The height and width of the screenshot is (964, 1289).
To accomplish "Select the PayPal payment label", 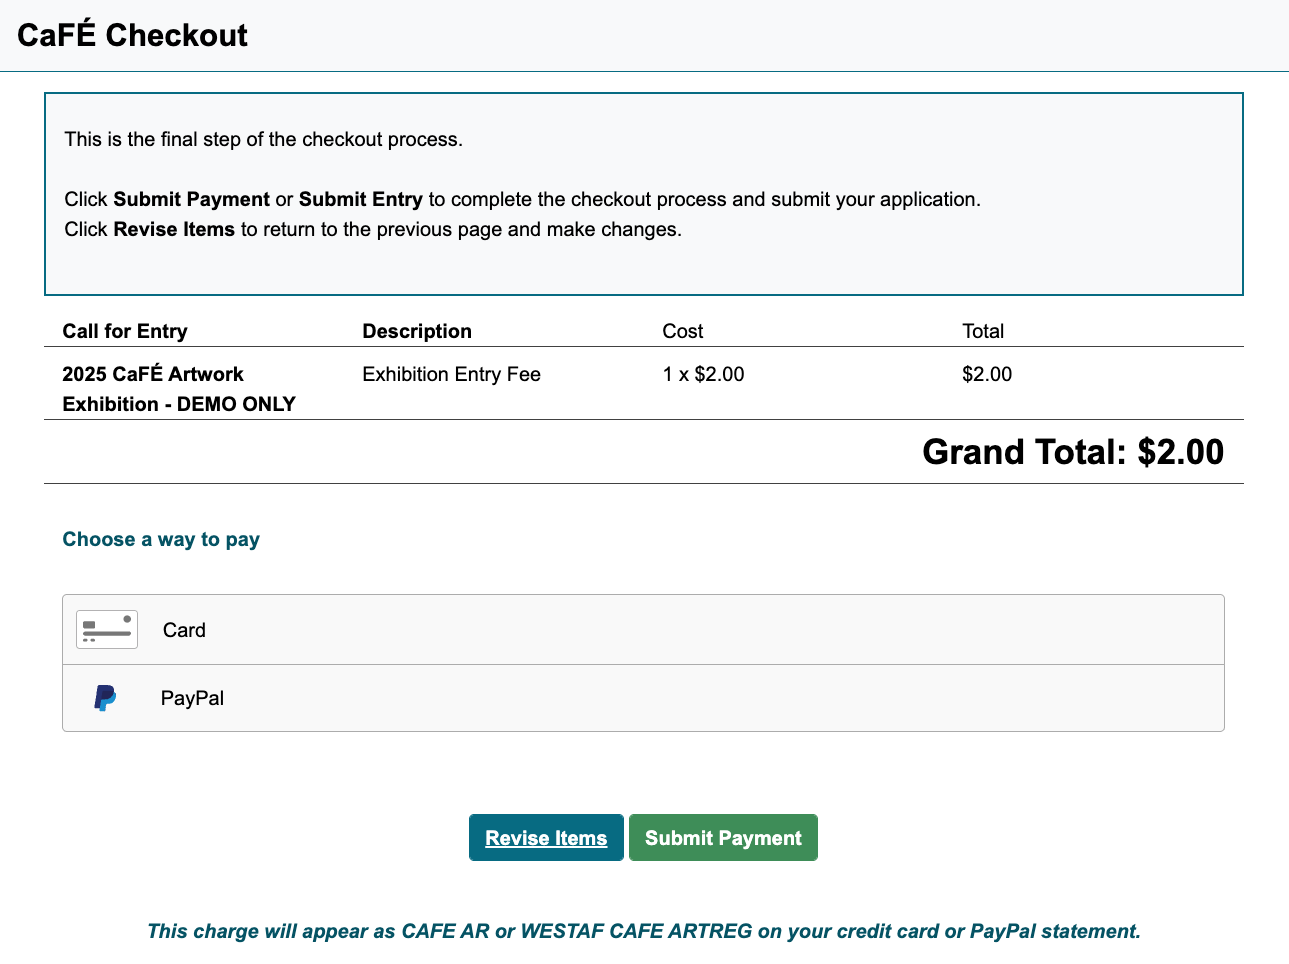I will (x=192, y=698).
